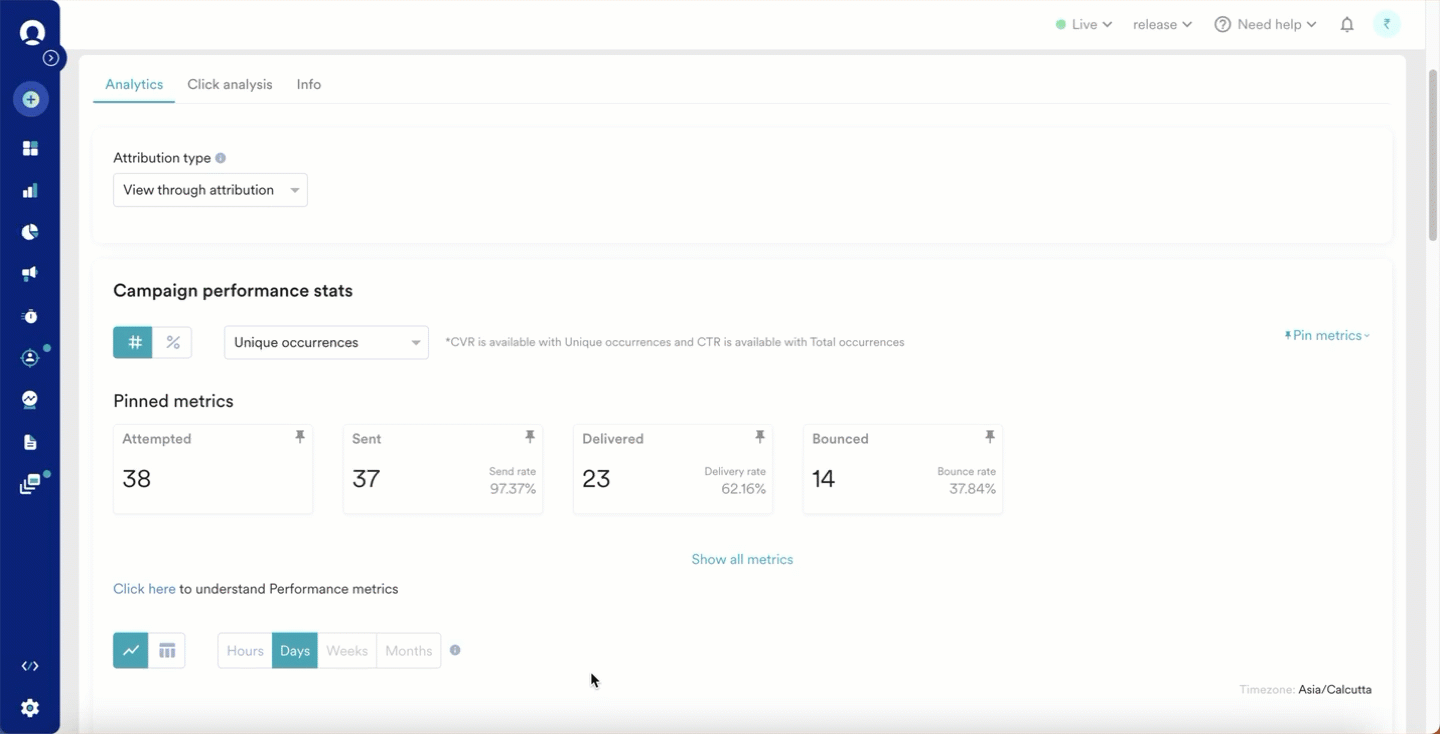Click the Send rate 97.37% value
1440x734 pixels.
click(513, 489)
